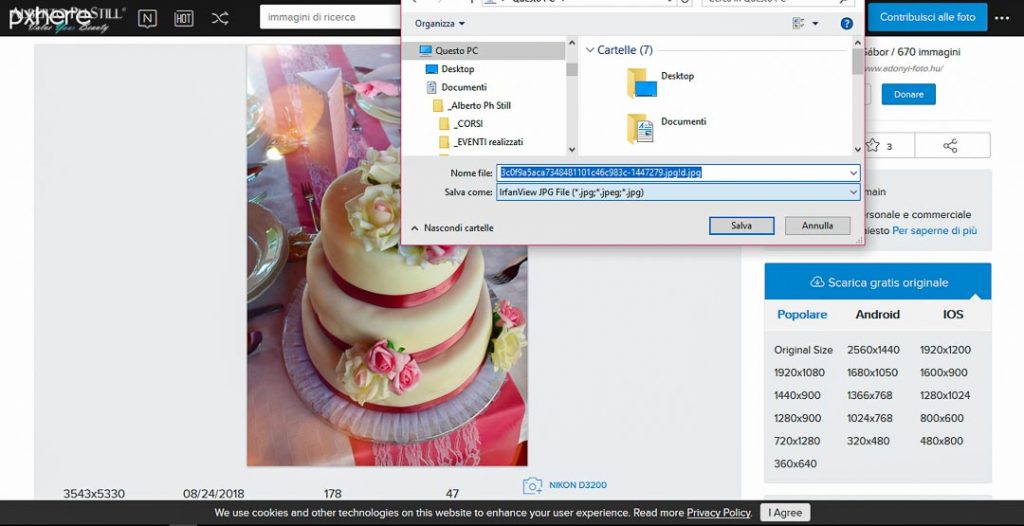The width and height of the screenshot is (1024, 526).
Task: Select Original Size download
Action: point(803,350)
